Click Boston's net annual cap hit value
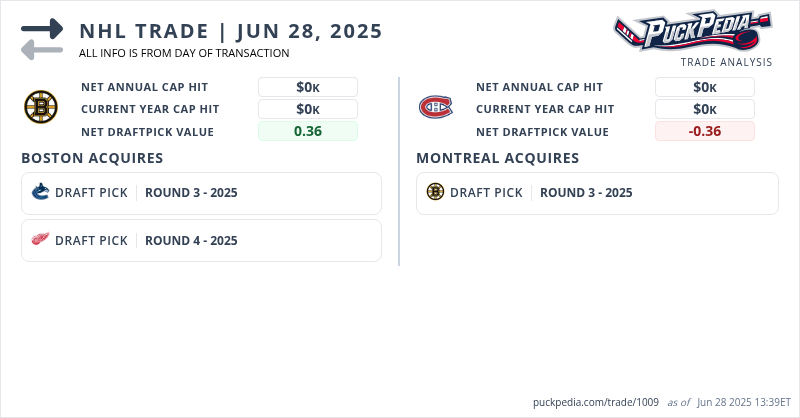 click(308, 87)
